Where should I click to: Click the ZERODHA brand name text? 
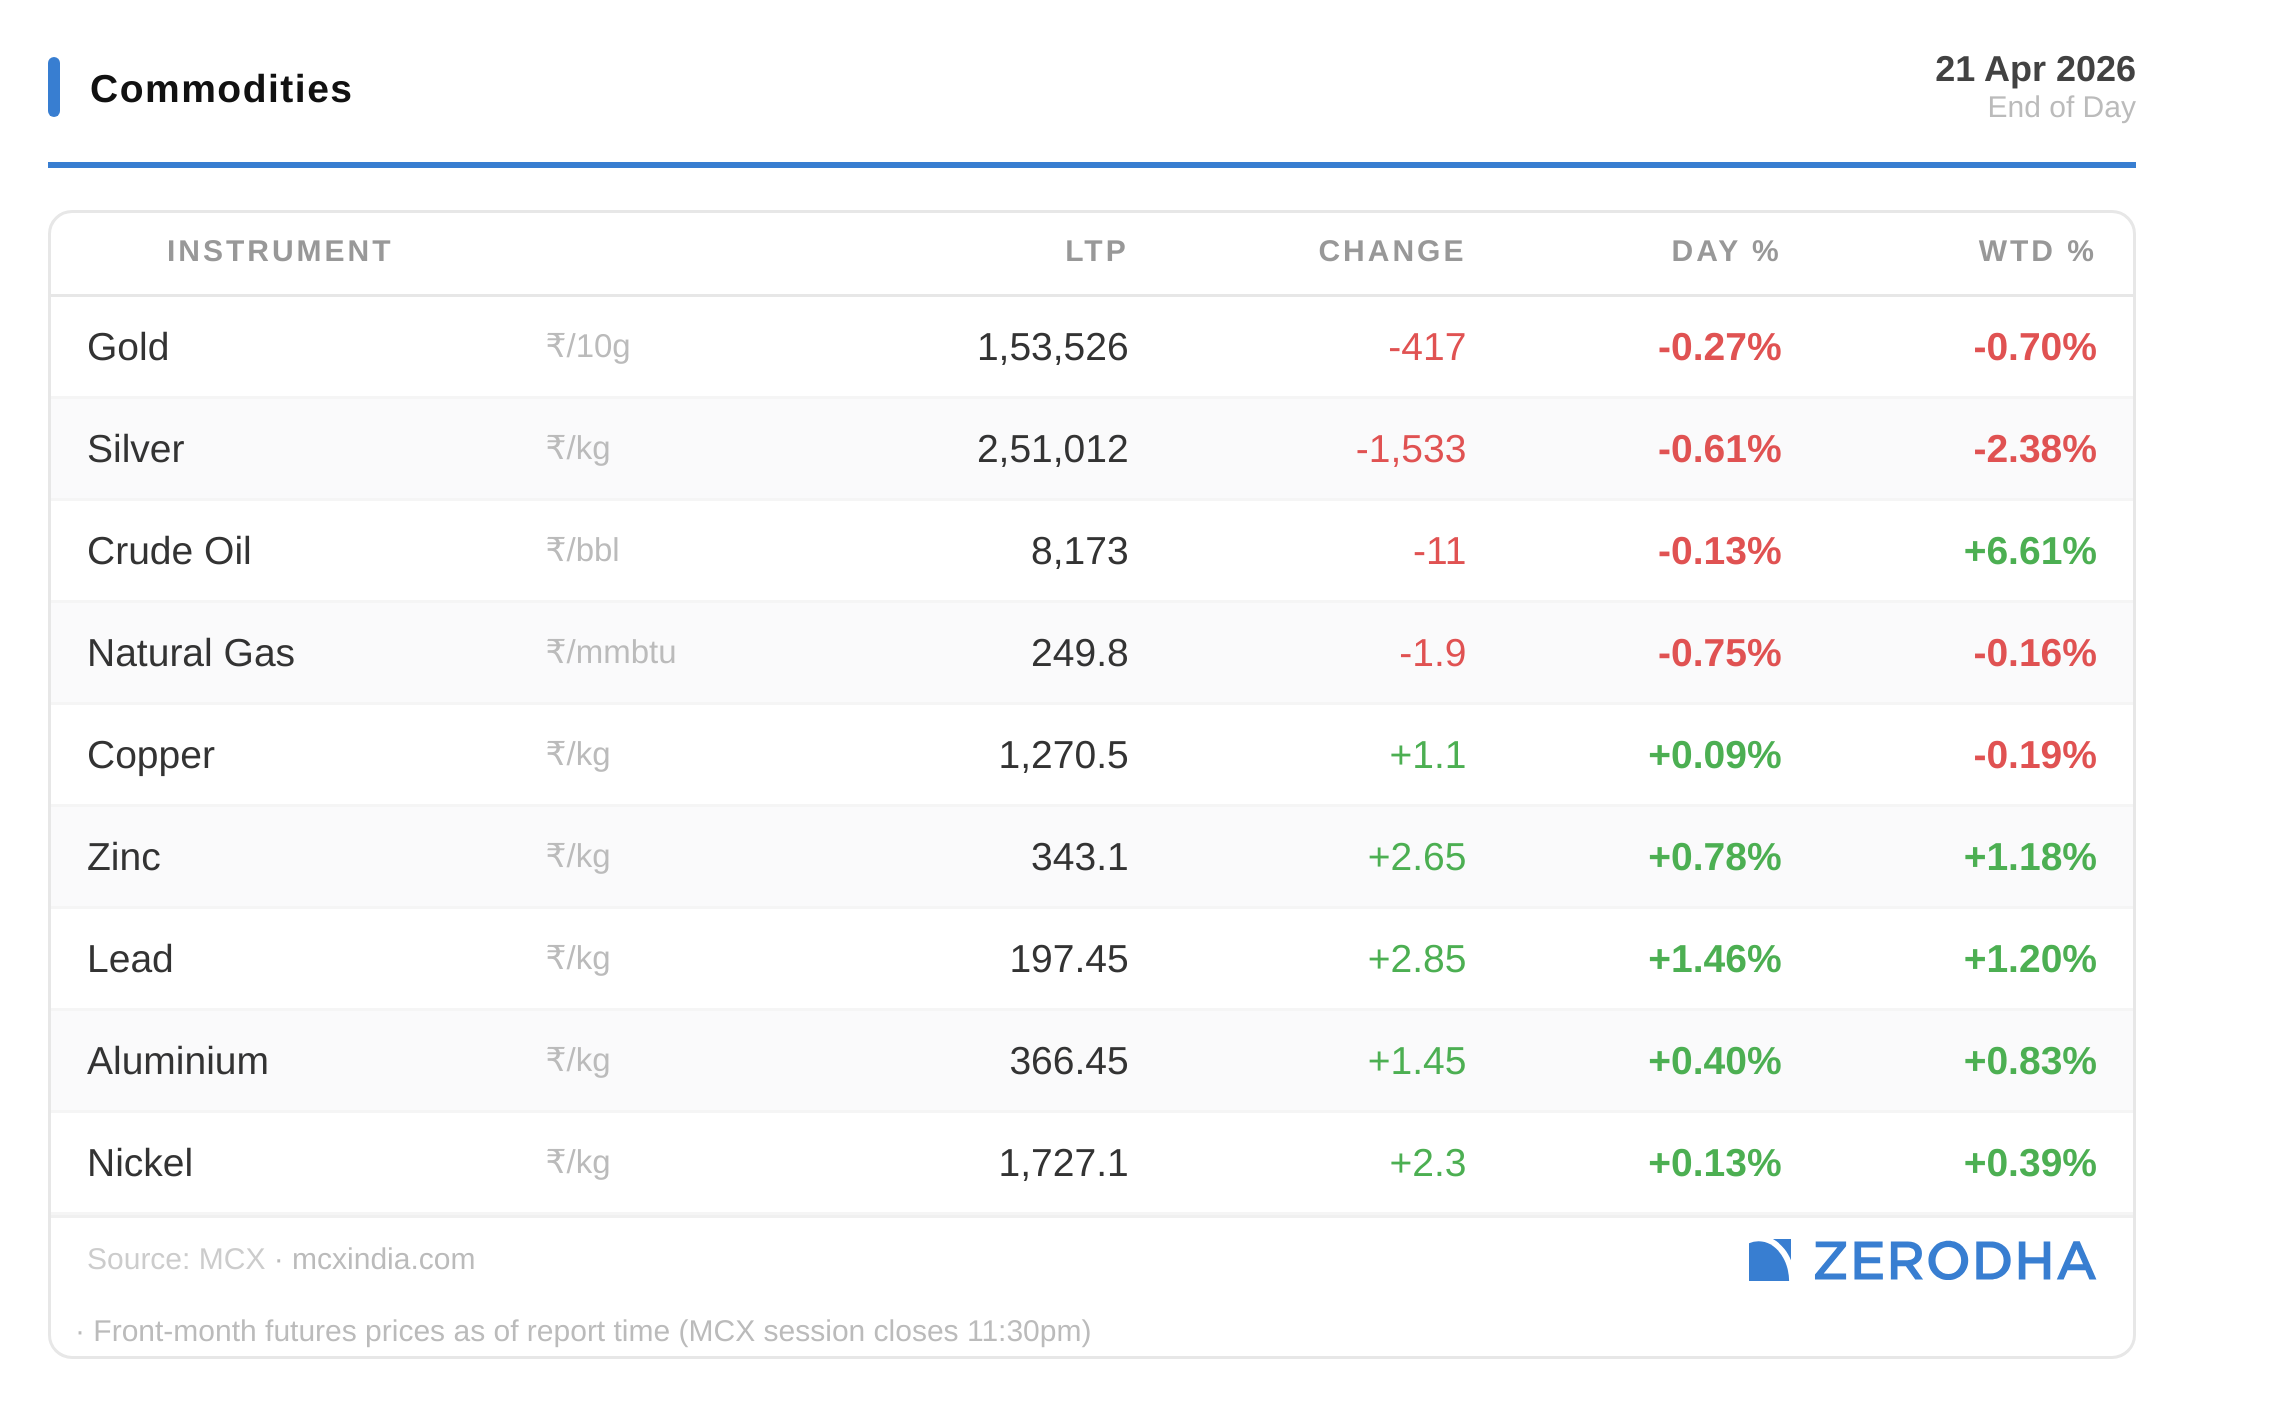point(1954,1261)
